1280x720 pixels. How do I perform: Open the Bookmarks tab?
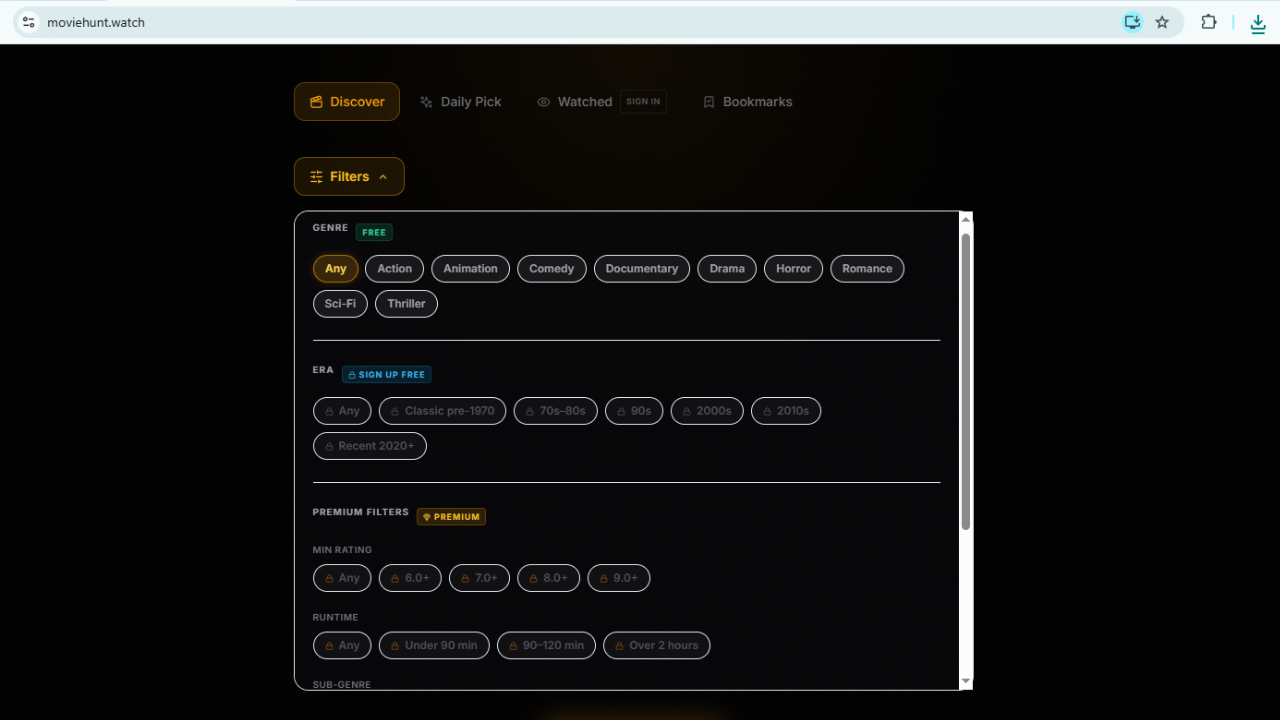747,102
